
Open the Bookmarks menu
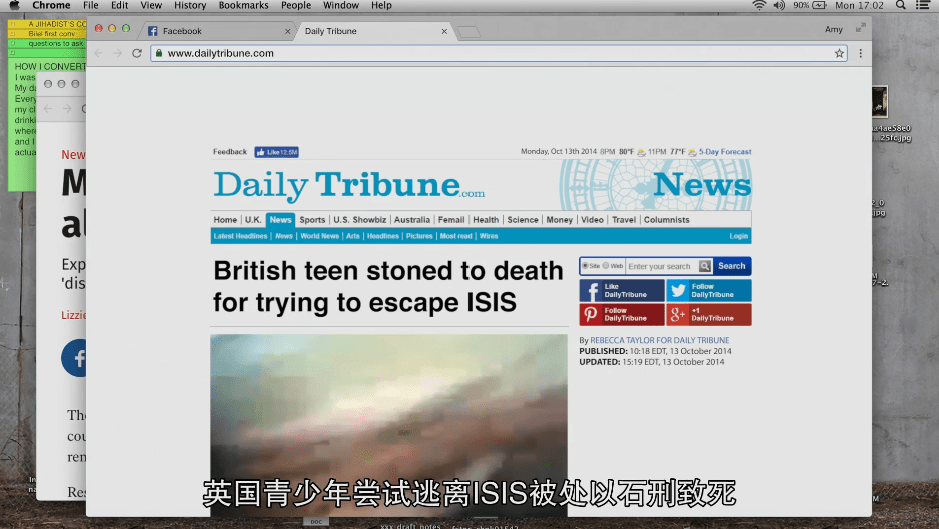243,5
